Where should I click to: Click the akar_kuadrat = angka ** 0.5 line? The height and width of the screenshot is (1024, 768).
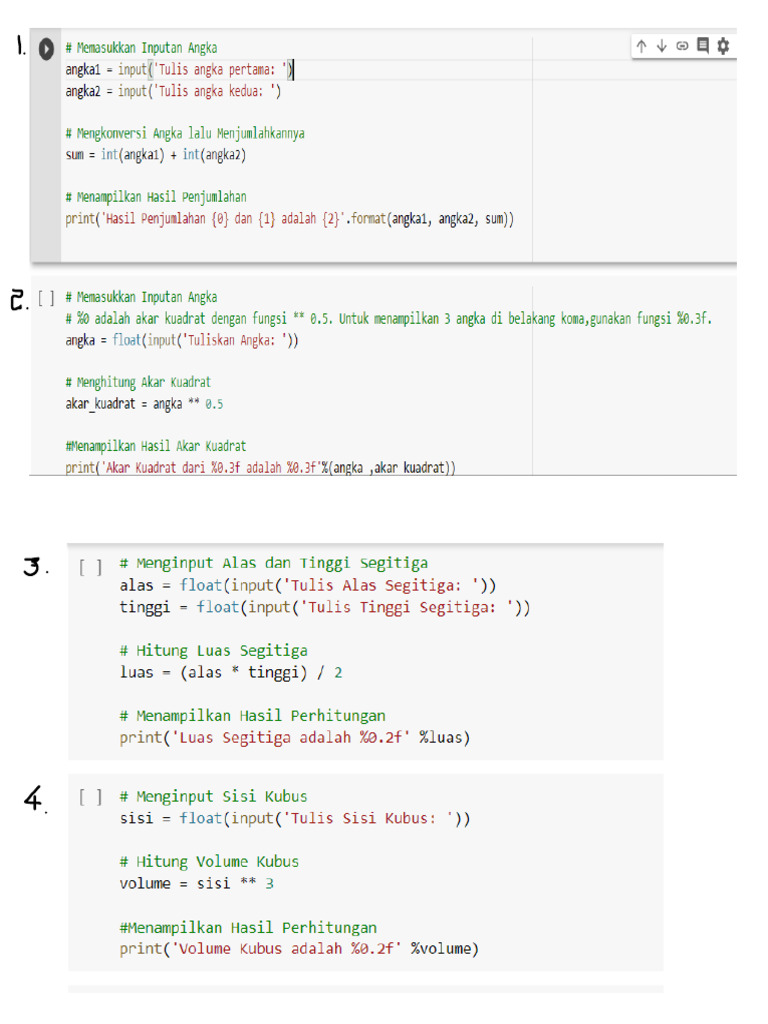144,404
